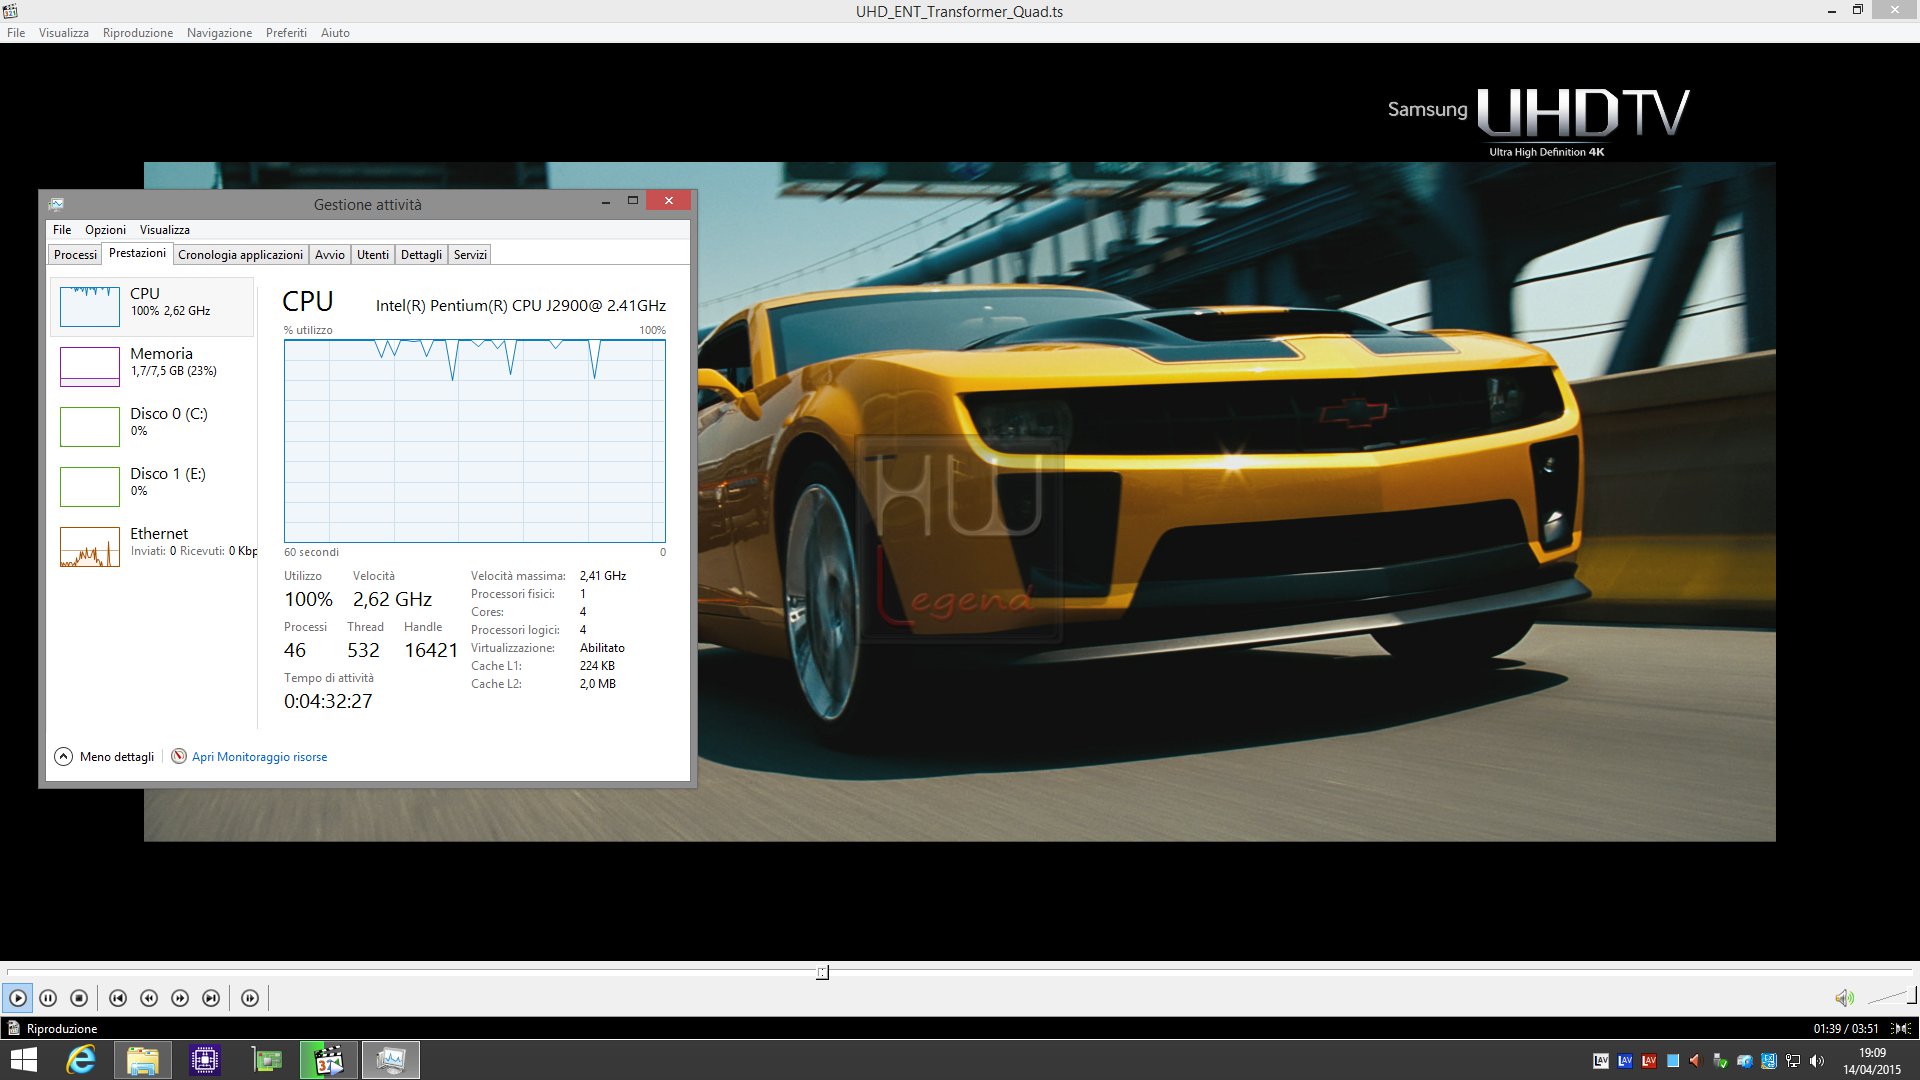The width and height of the screenshot is (1920, 1080).
Task: Click the fast-forward (increase speed) button
Action: [x=180, y=998]
